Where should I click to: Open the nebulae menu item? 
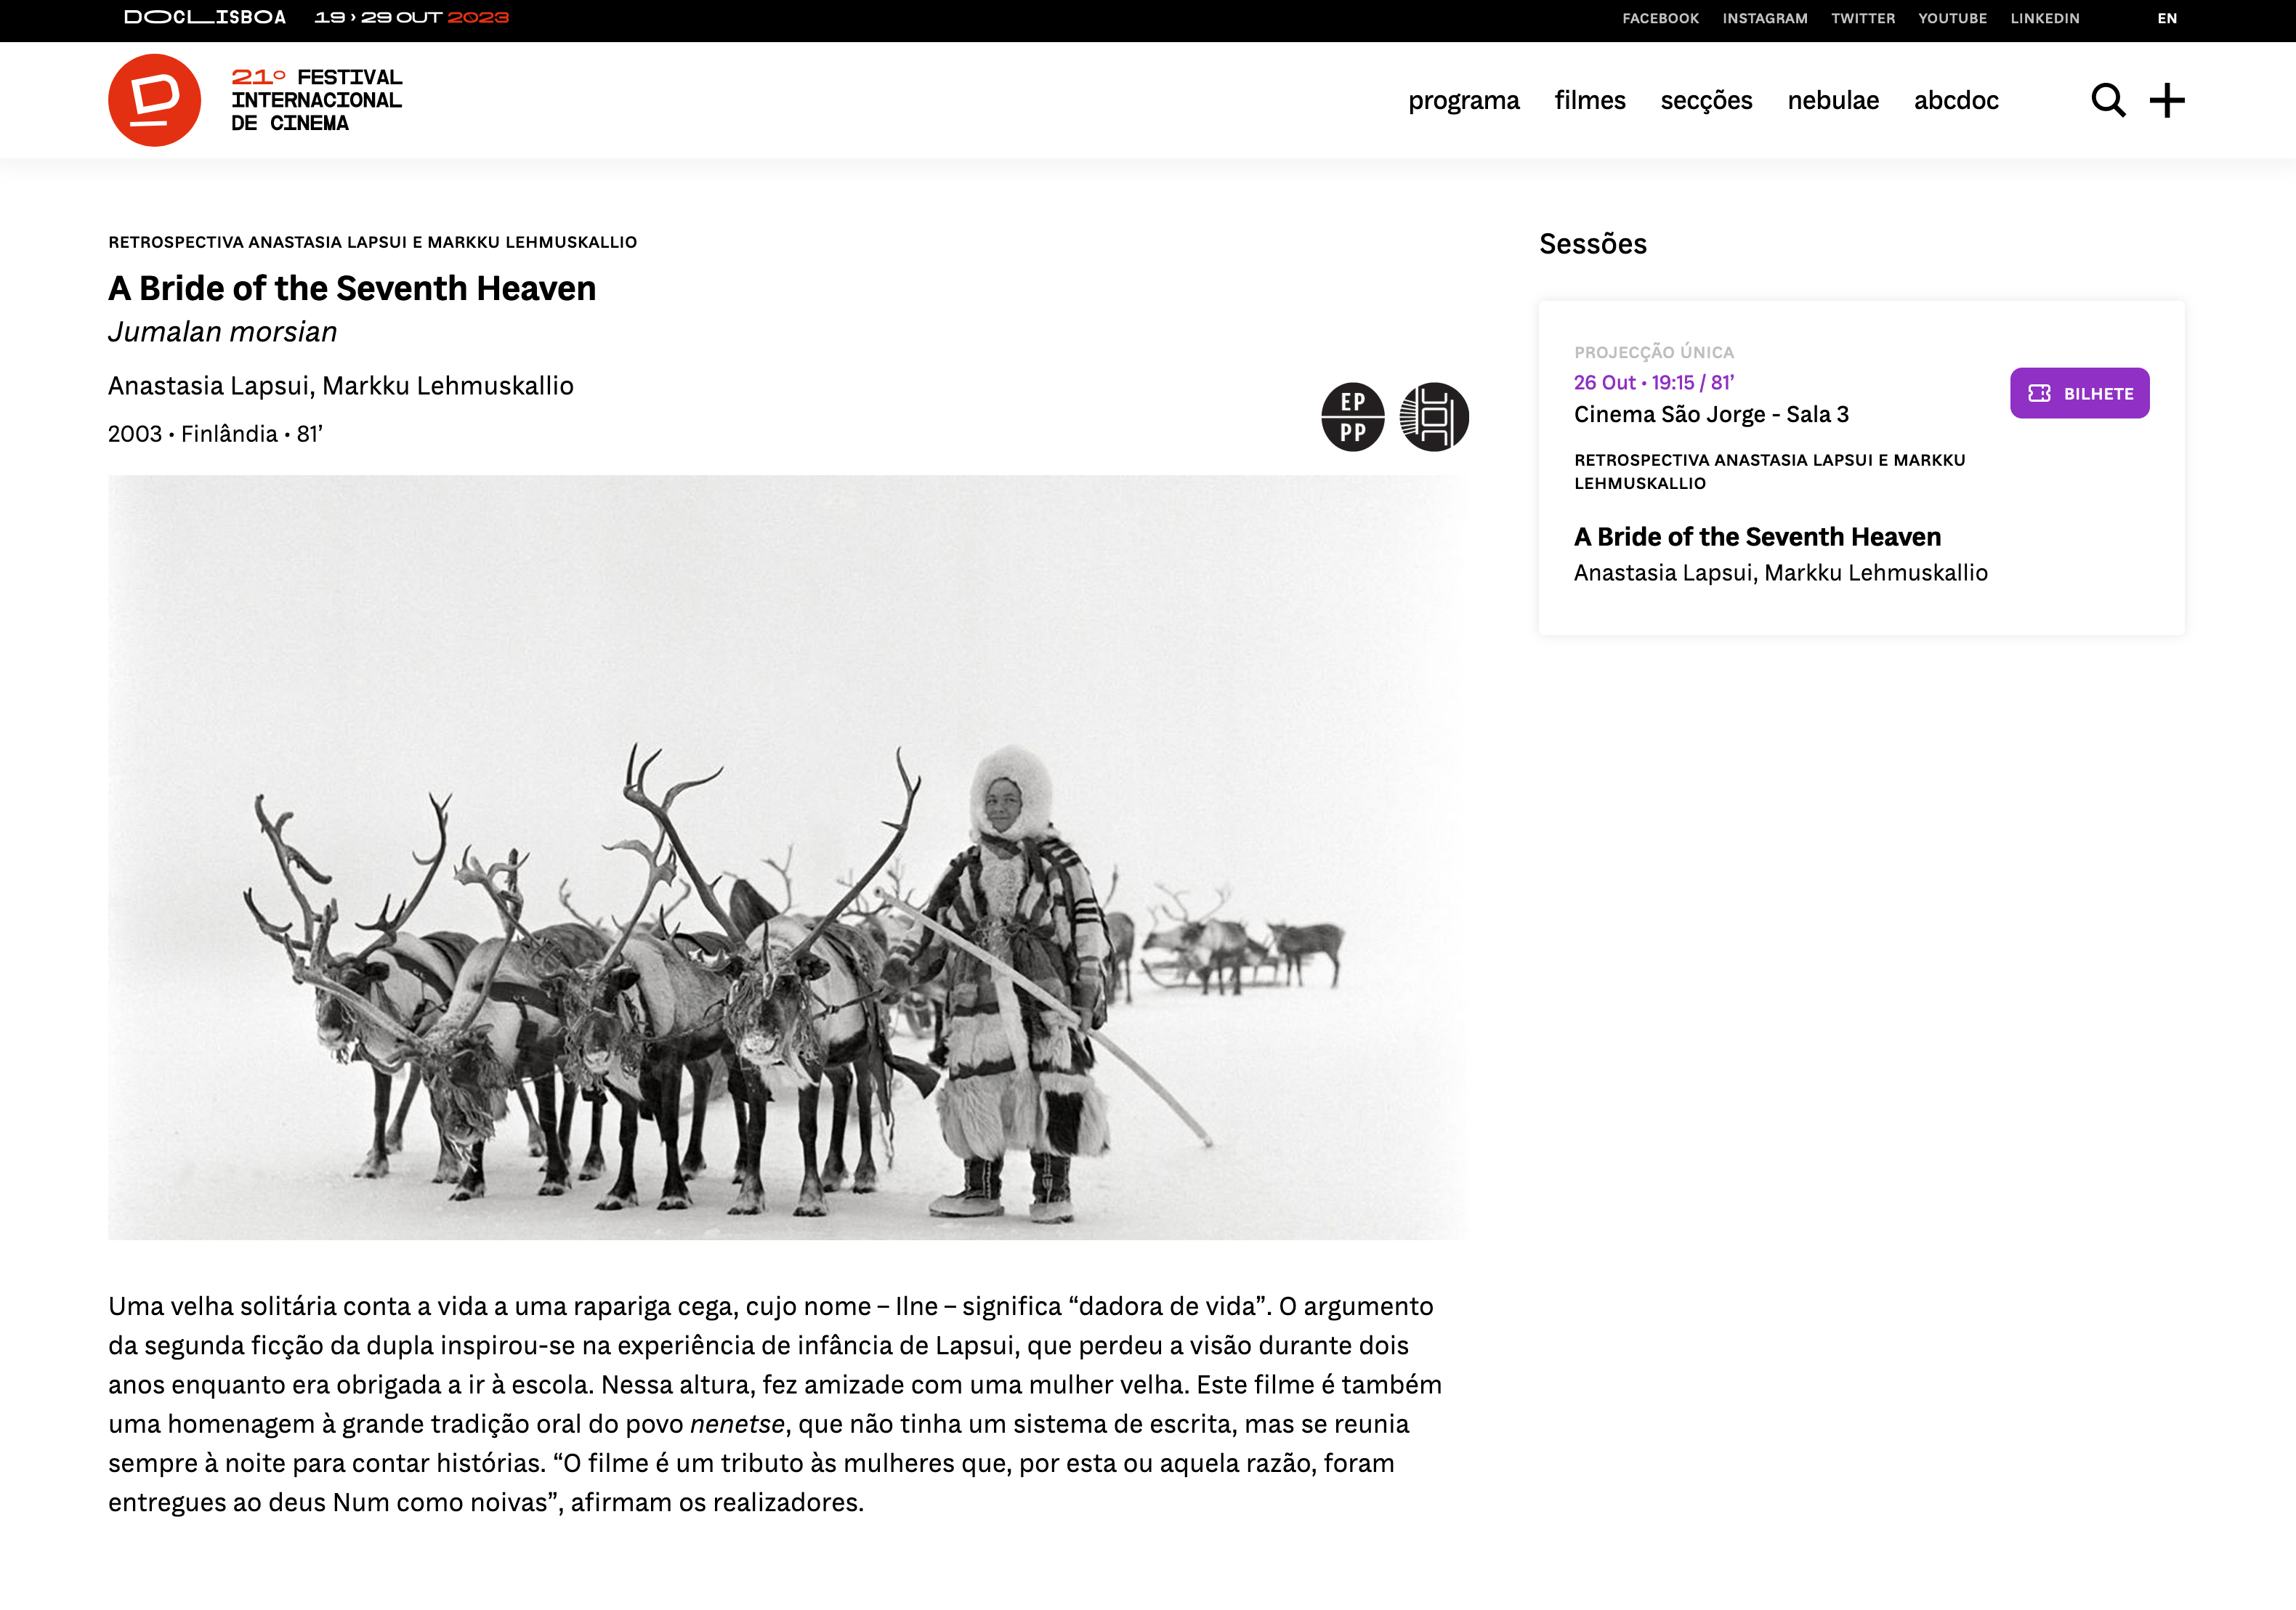coord(1833,100)
